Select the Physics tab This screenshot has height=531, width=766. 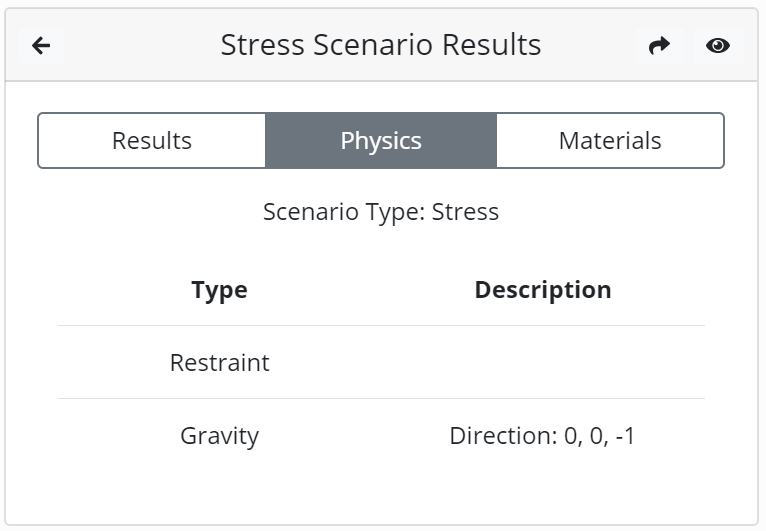tap(381, 141)
